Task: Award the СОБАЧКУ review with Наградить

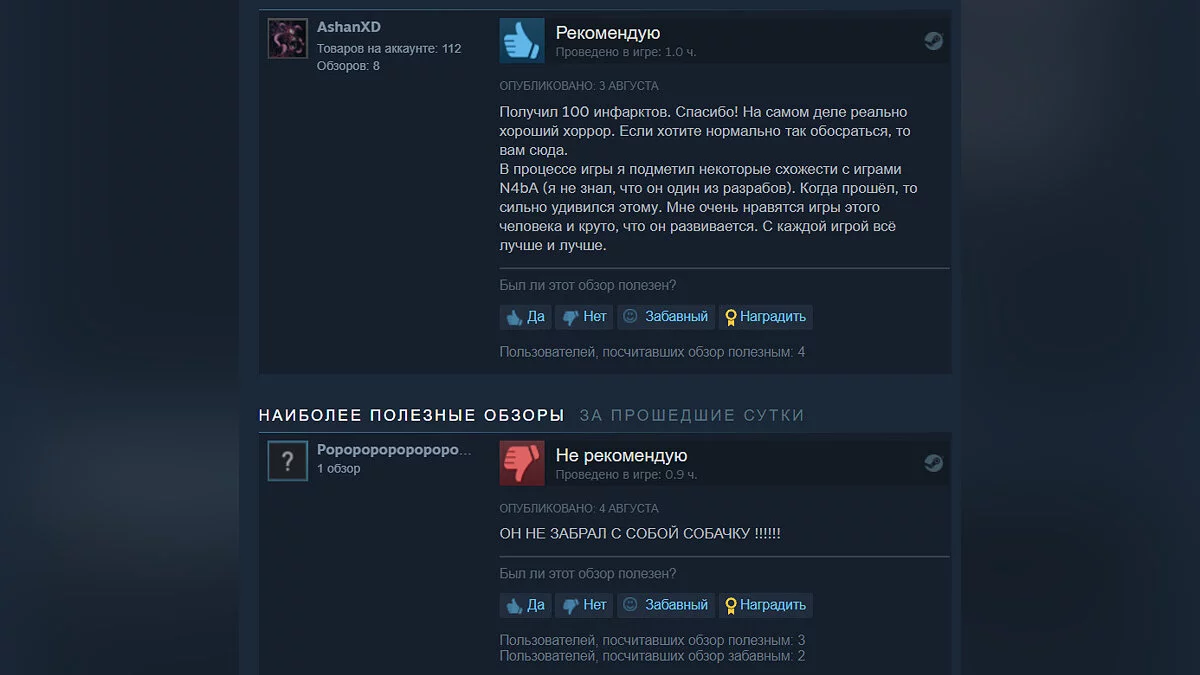Action: tap(765, 605)
